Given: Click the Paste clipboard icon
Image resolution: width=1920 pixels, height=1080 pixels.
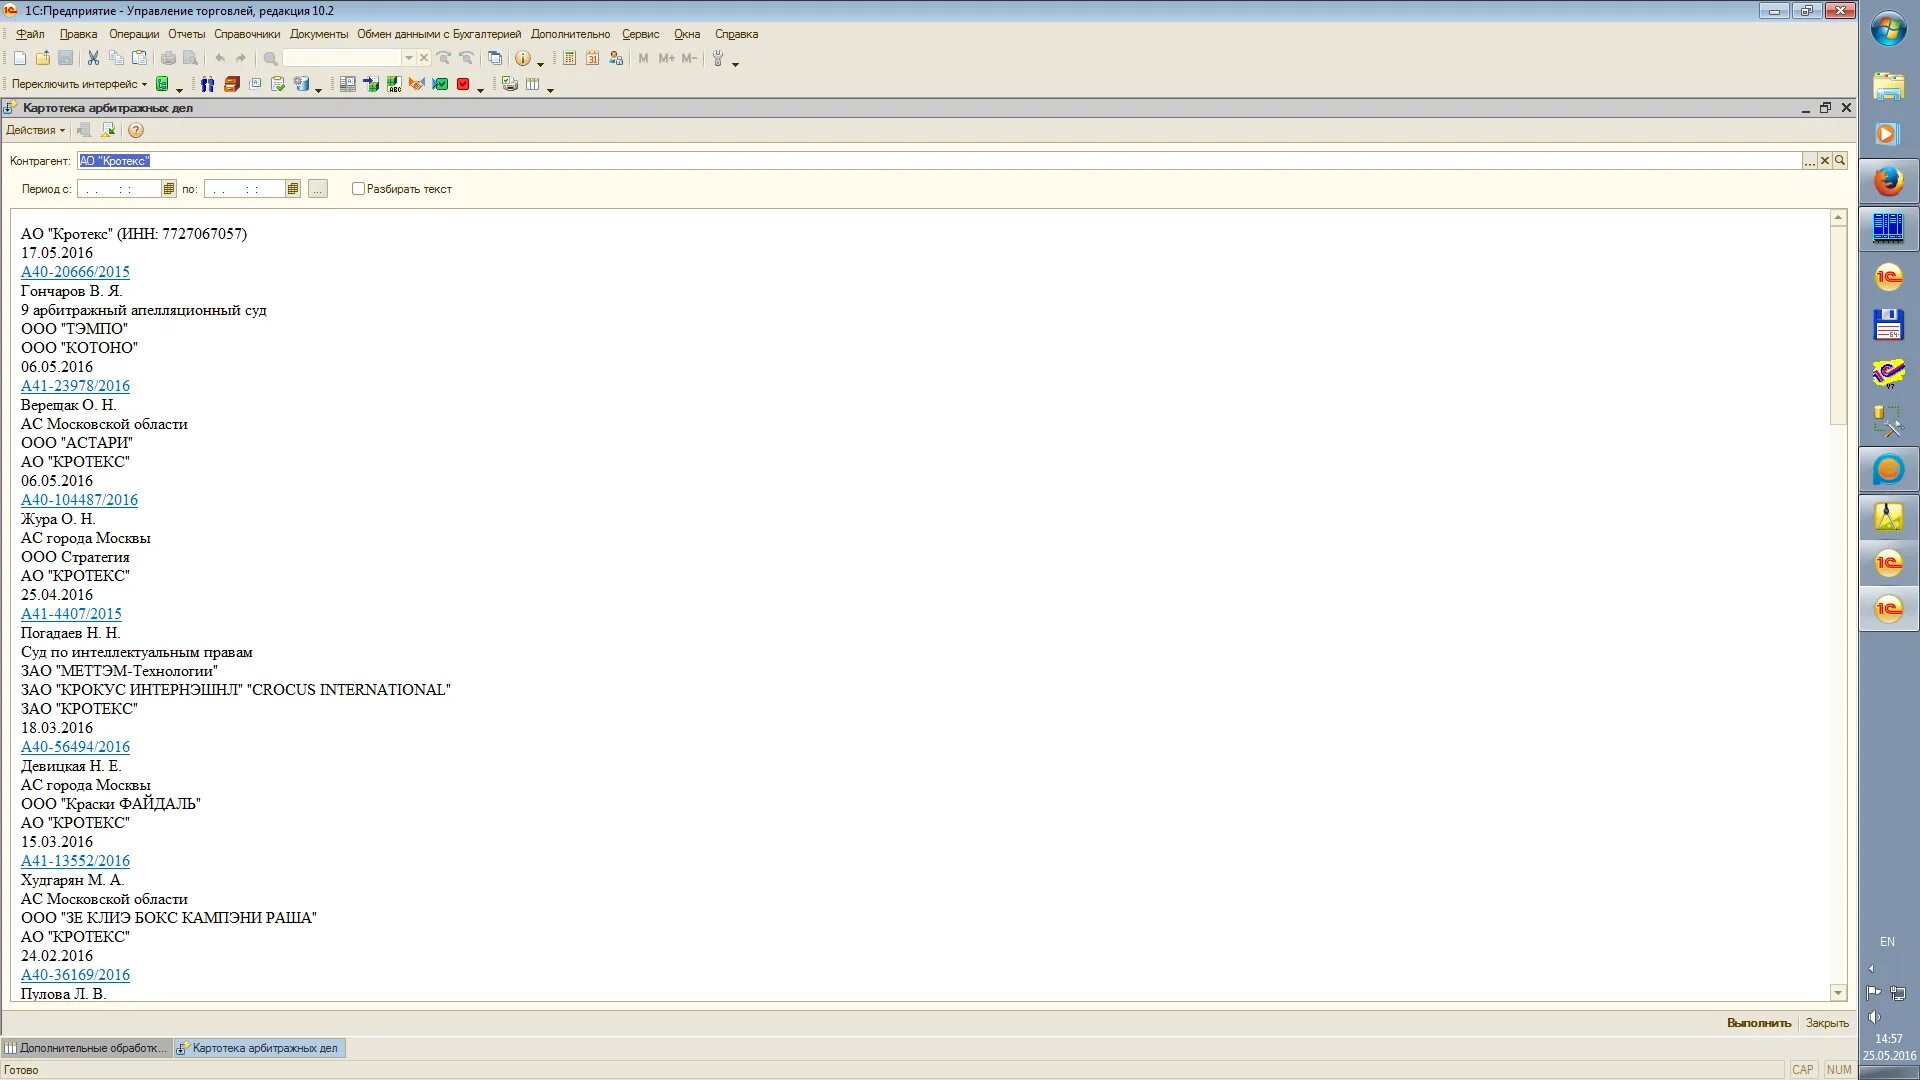Looking at the screenshot, I should tap(140, 58).
